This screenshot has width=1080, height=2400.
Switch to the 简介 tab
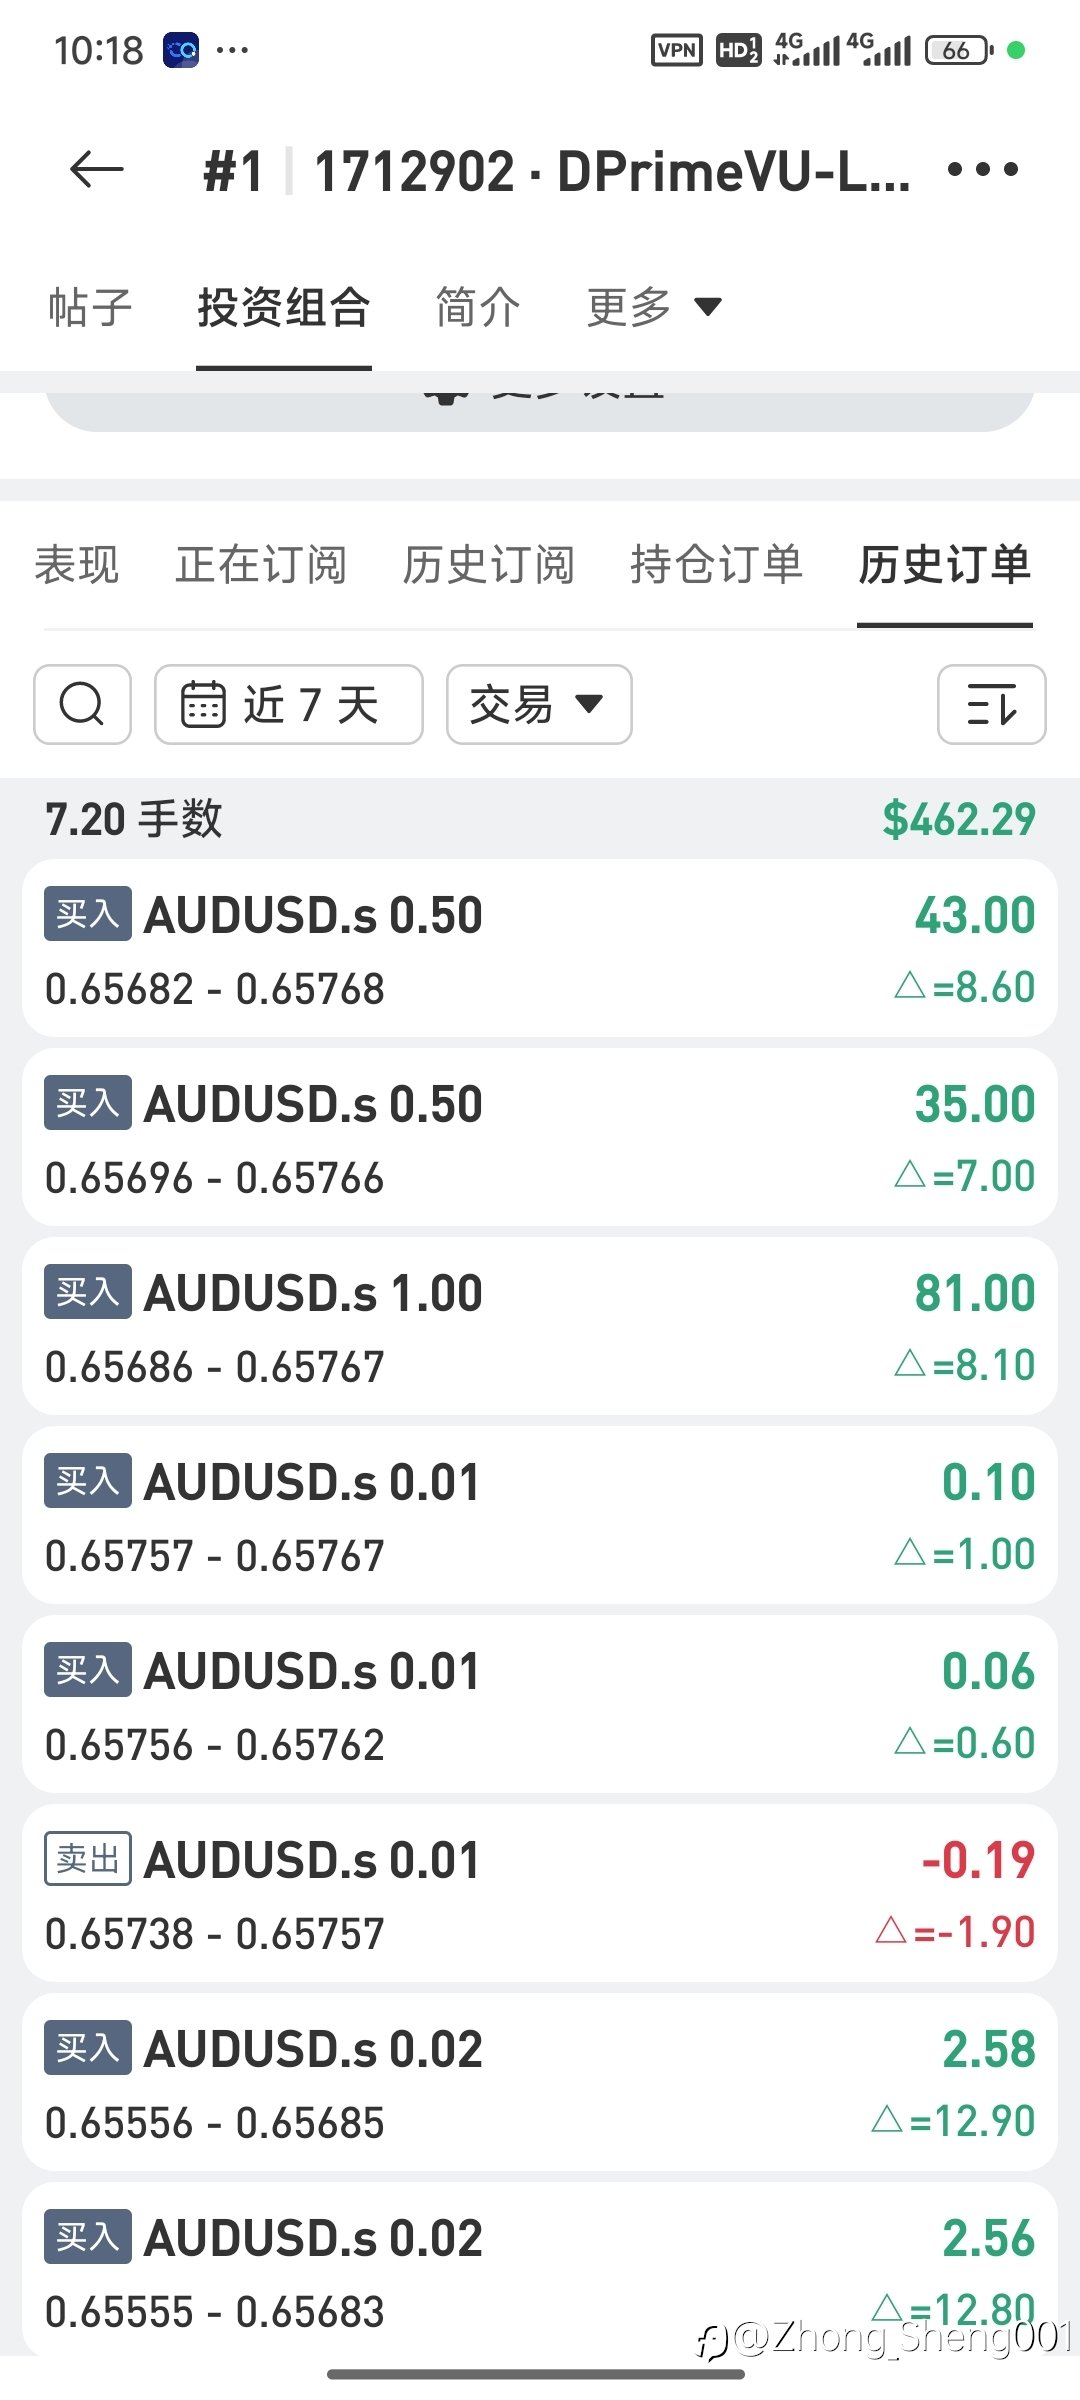coord(478,307)
